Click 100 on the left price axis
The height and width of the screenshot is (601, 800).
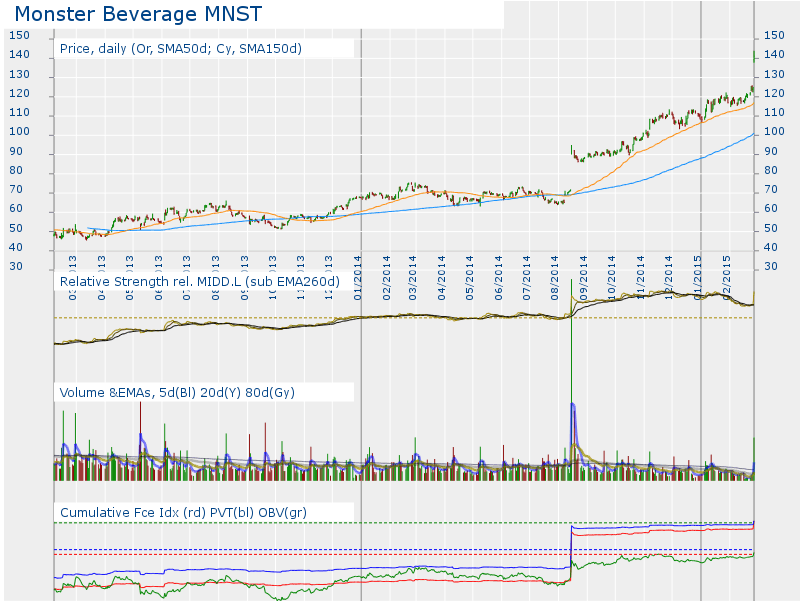click(x=19, y=132)
